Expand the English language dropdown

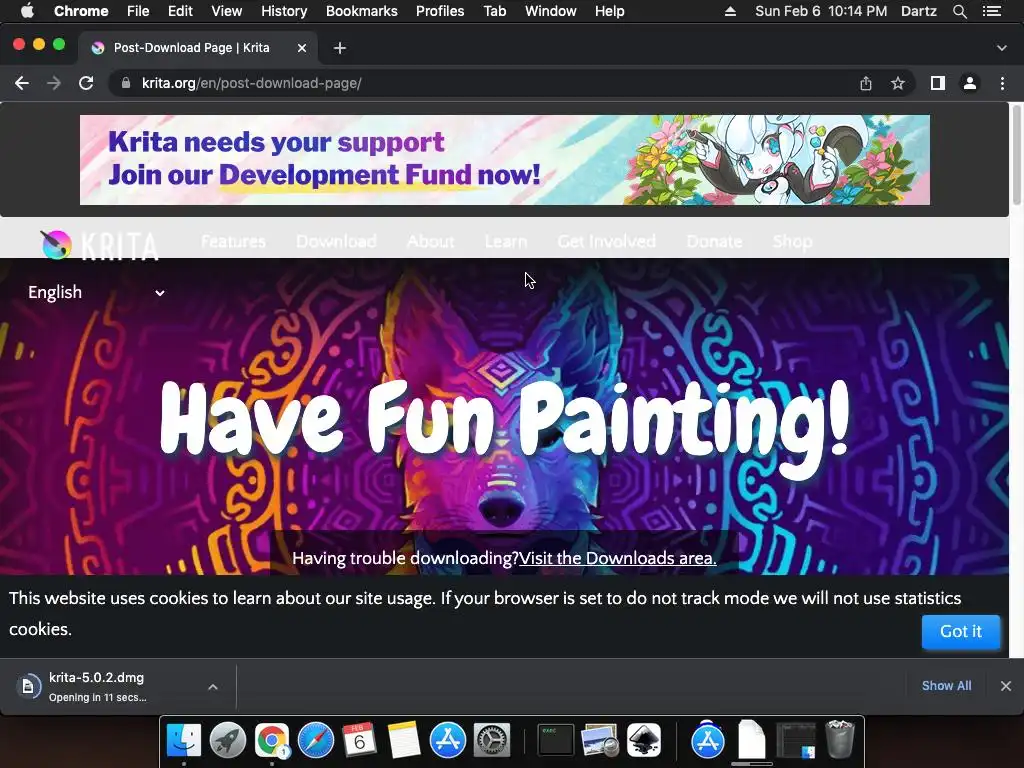point(96,293)
